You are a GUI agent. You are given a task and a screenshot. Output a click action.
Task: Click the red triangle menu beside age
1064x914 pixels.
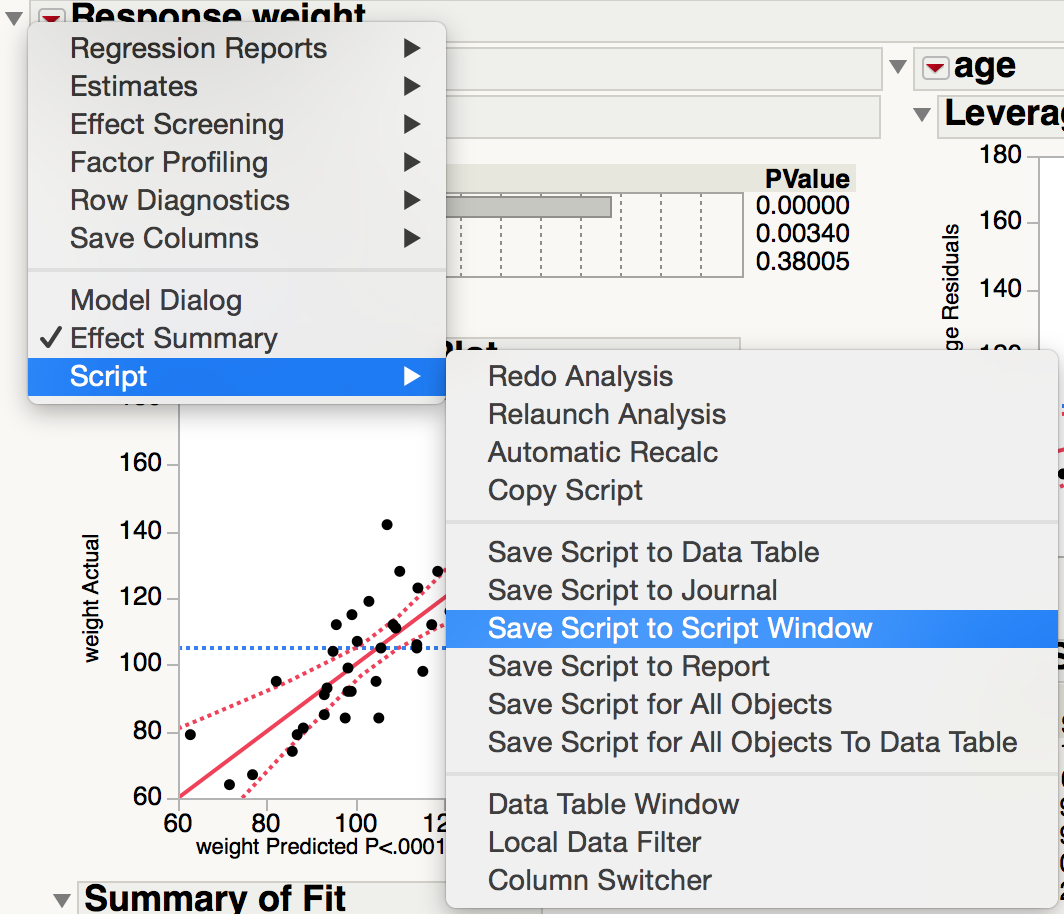(x=935, y=68)
